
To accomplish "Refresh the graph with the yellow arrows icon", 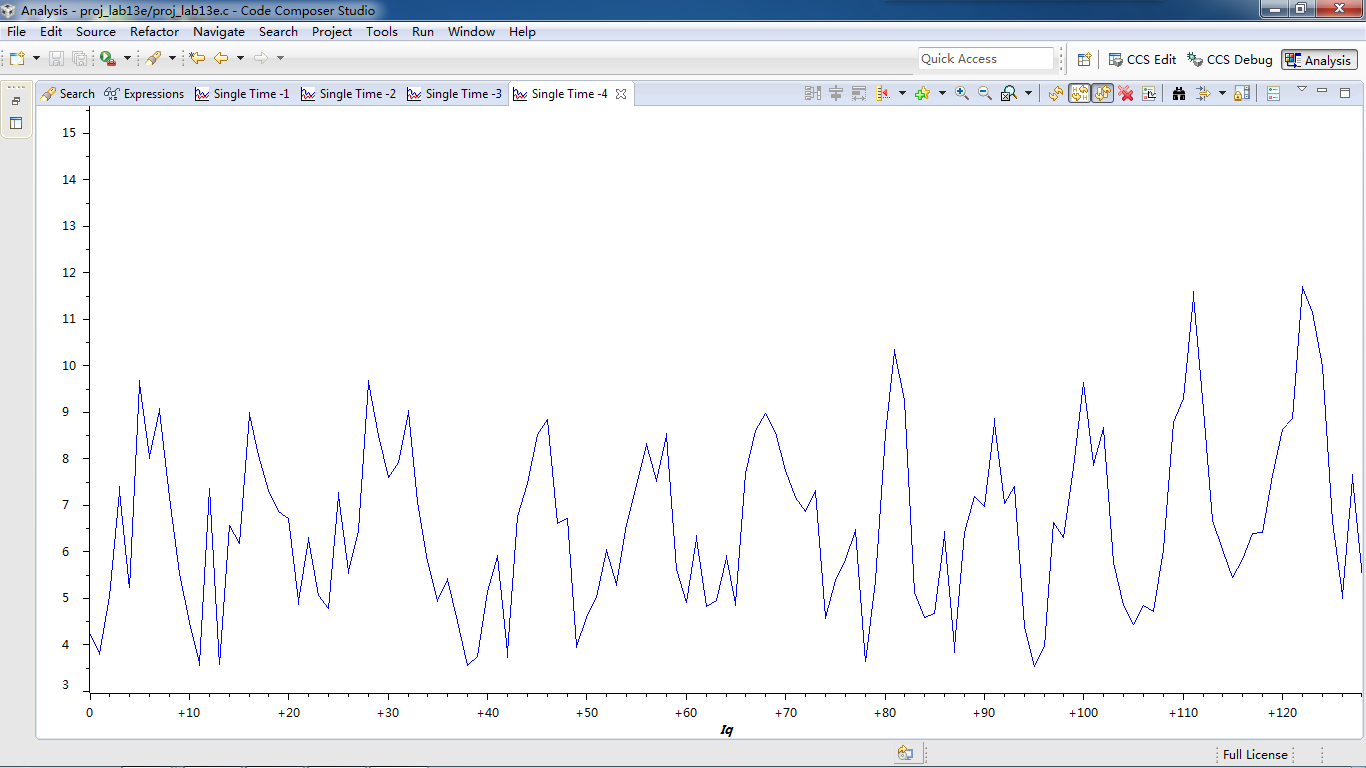I will click(1055, 93).
